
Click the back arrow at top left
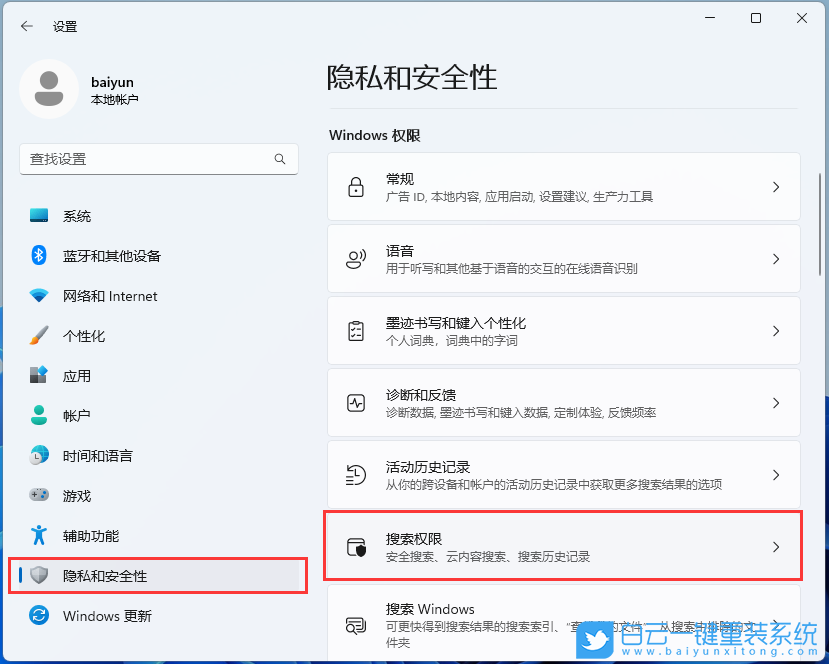point(27,26)
